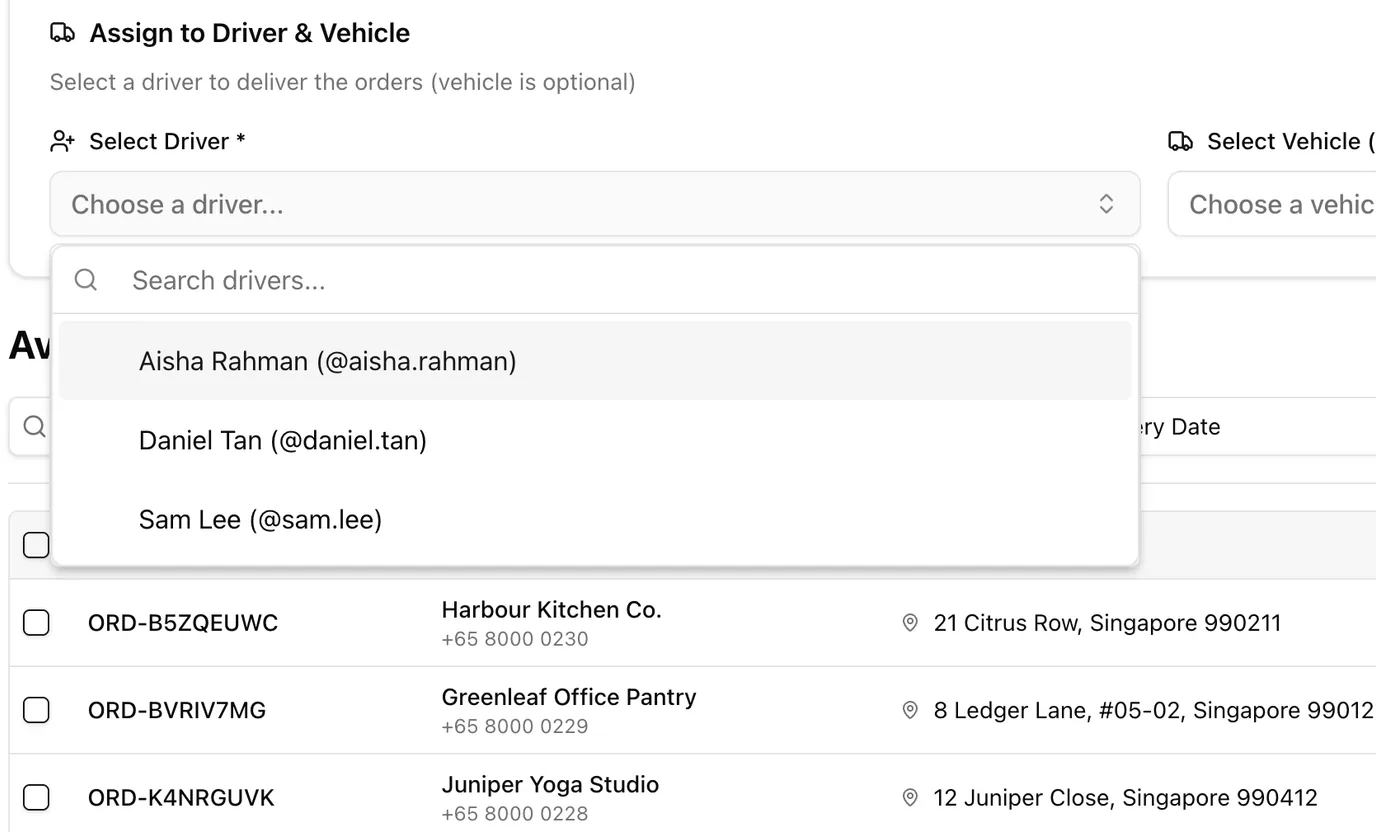The width and height of the screenshot is (1376, 832).
Task: Click the Assign to Driver & Vehicle heading
Action: pyautogui.click(x=250, y=33)
